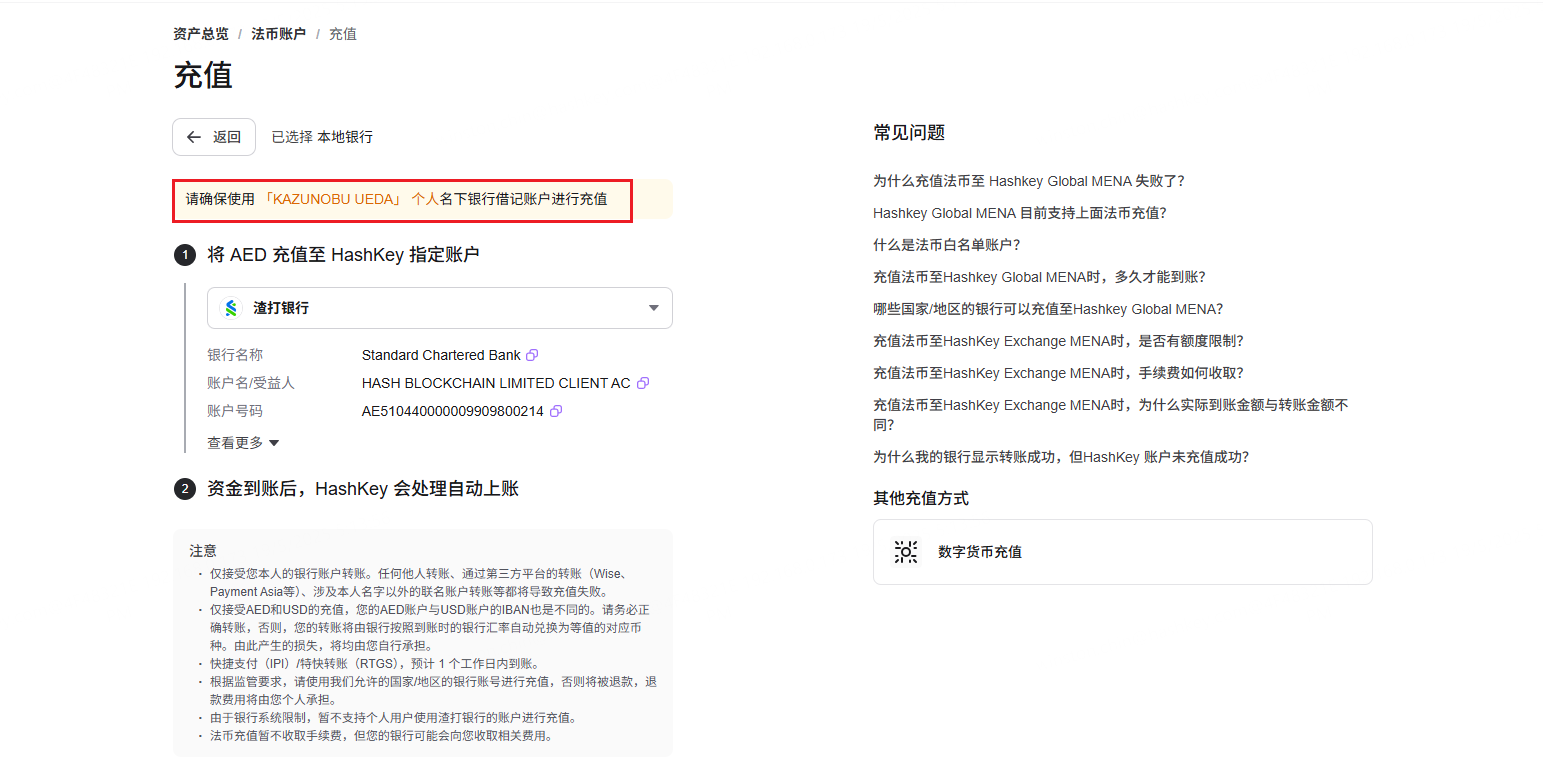Copy the Standard Chartered Bank name
This screenshot has height=759, width=1543.
[532, 355]
